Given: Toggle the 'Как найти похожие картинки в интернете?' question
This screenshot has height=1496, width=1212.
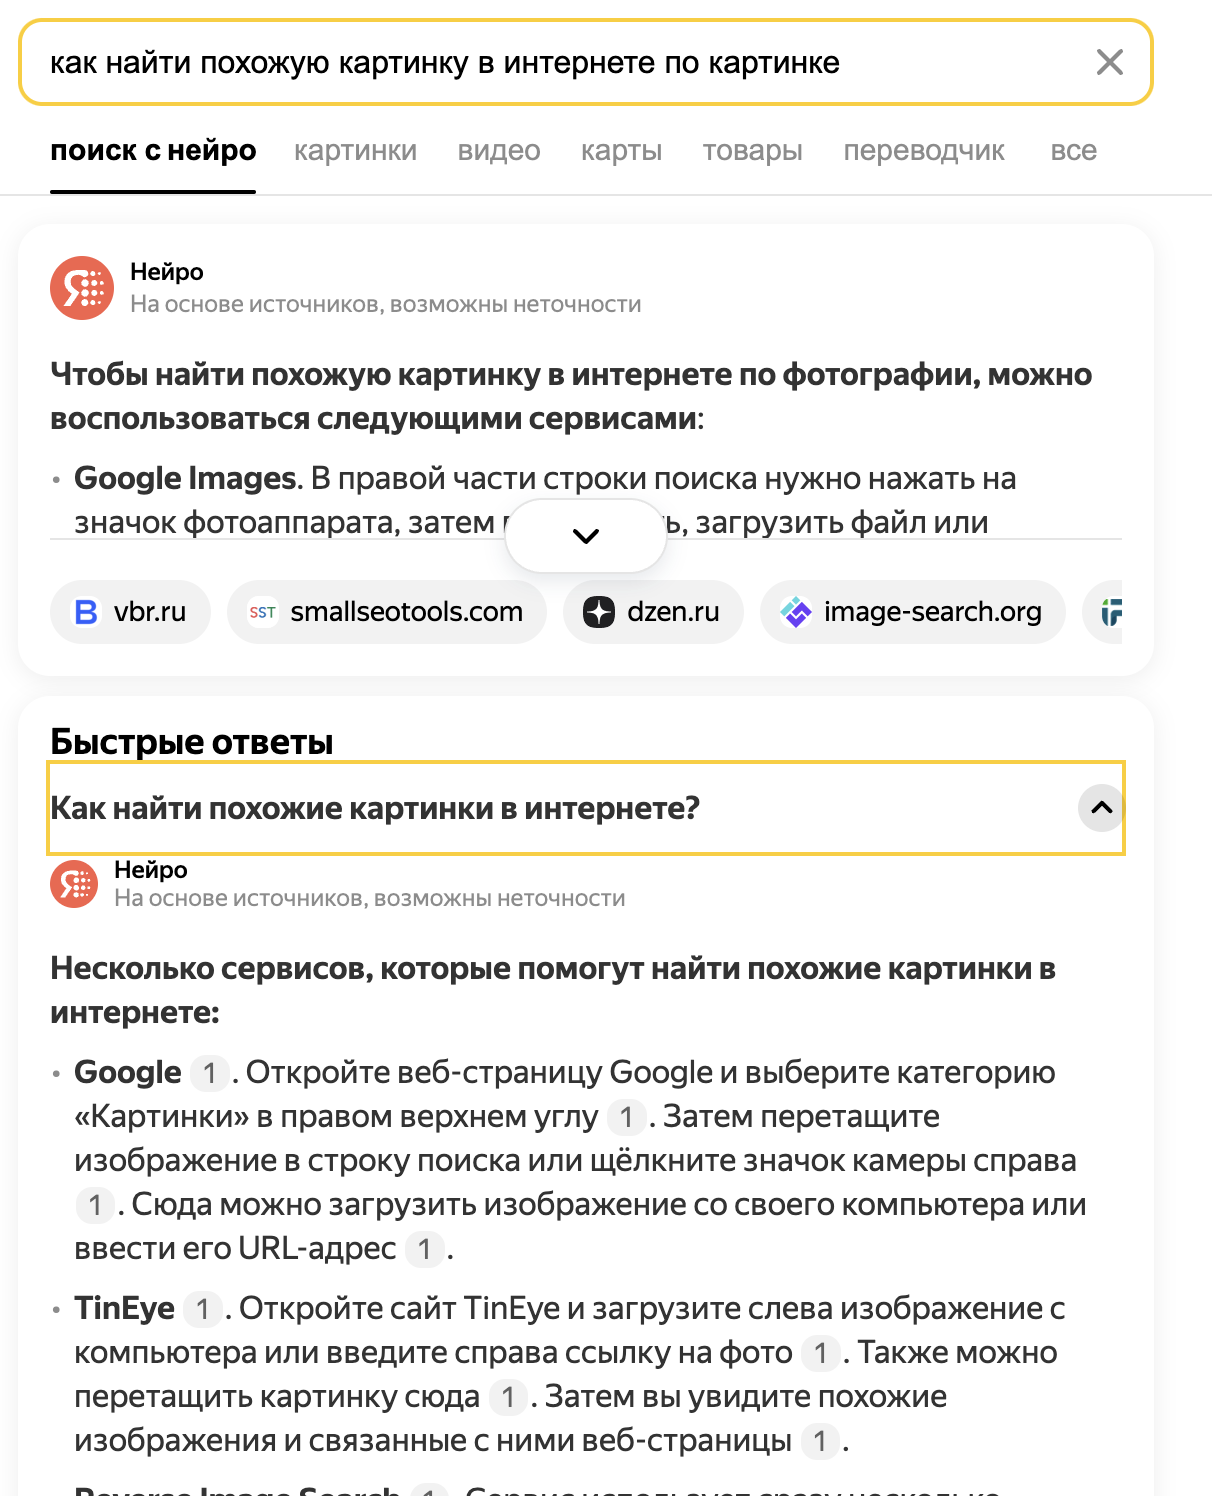Looking at the screenshot, I should coord(375,808).
